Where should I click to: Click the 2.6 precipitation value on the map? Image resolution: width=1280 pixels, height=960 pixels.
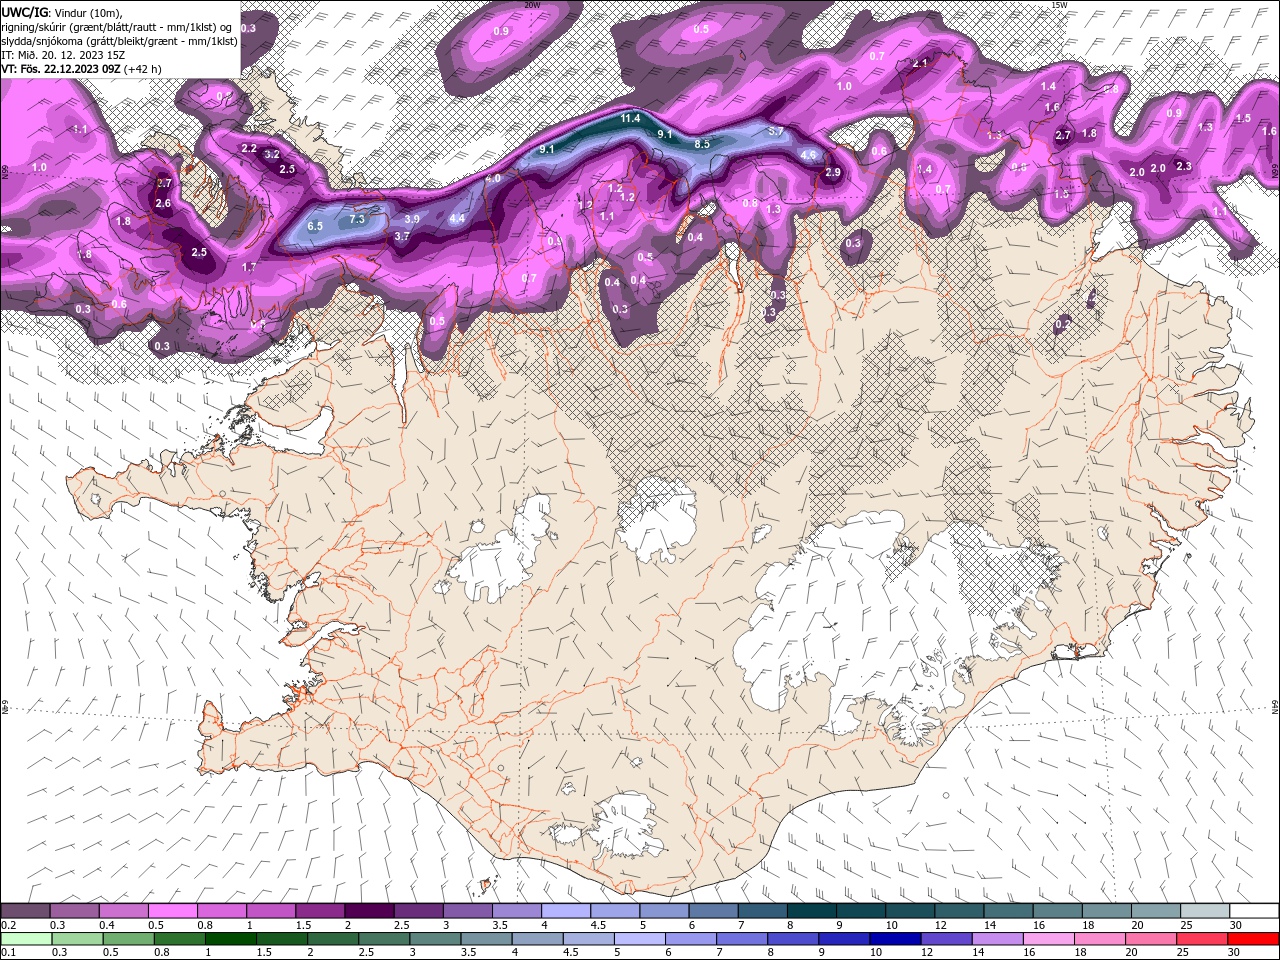[163, 203]
